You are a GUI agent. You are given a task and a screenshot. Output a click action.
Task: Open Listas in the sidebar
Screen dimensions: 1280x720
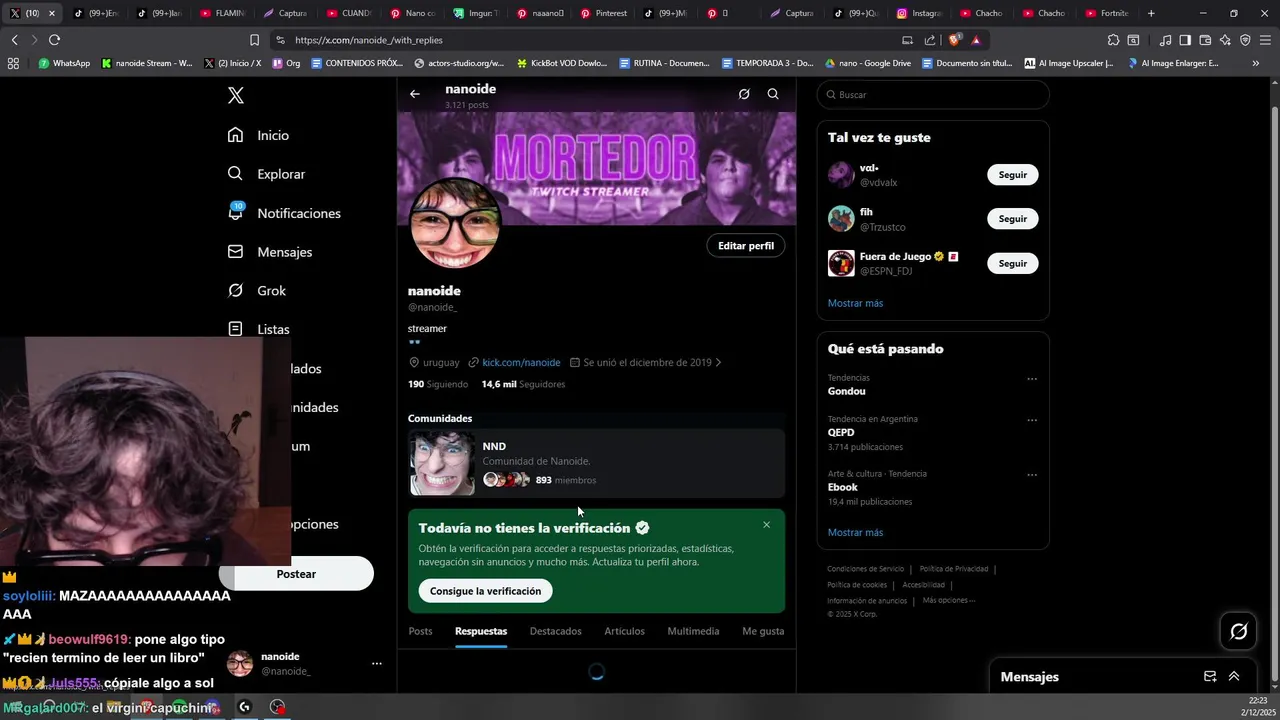(259, 329)
